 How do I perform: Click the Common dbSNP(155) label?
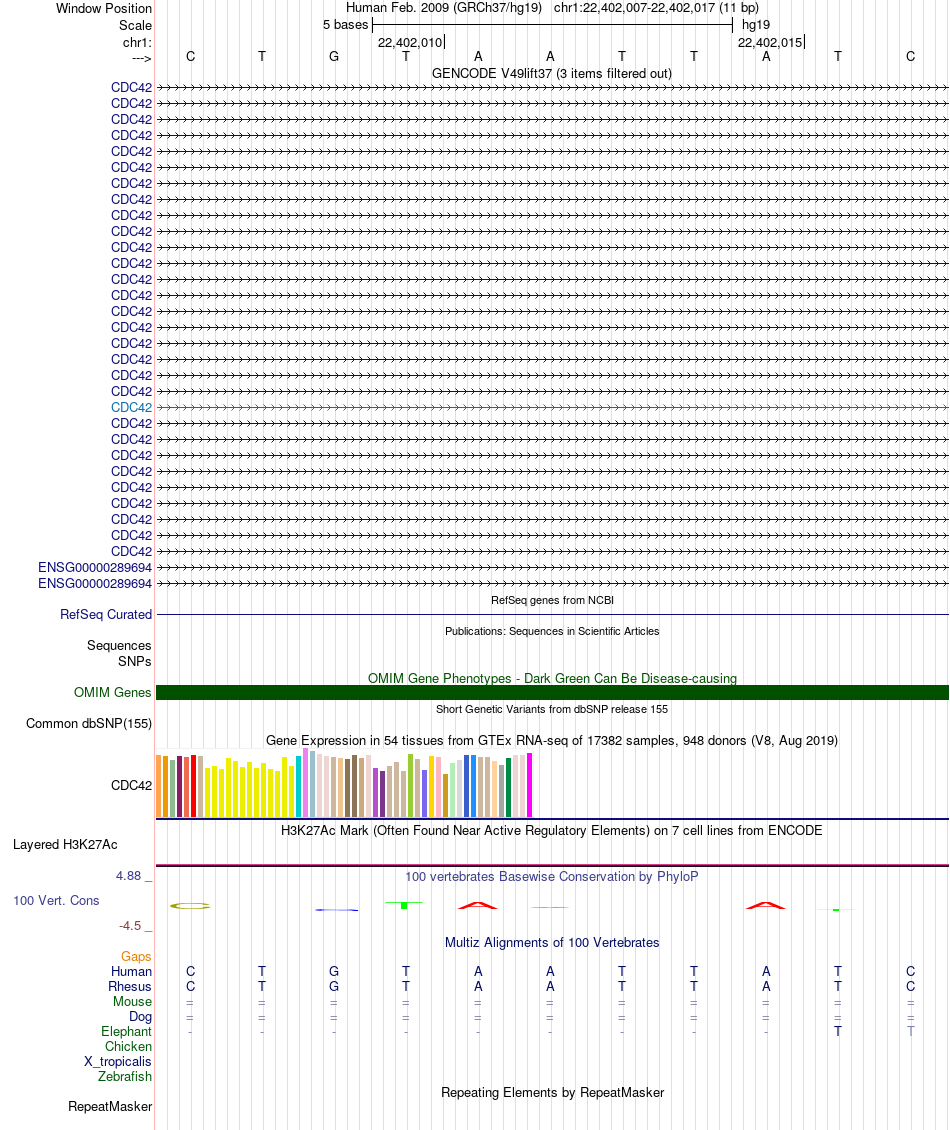click(89, 724)
